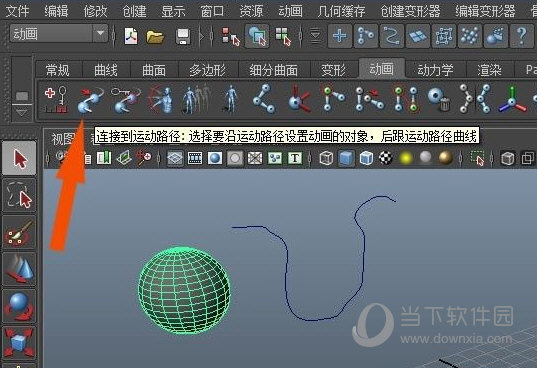Image resolution: width=537 pixels, height=368 pixels.
Task: Activate the Rotate tool with the blue sphere
Action: (20, 306)
